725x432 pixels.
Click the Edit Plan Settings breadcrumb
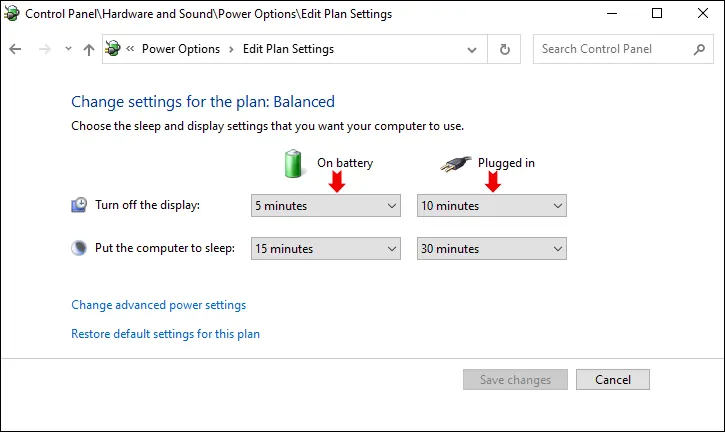pos(288,49)
